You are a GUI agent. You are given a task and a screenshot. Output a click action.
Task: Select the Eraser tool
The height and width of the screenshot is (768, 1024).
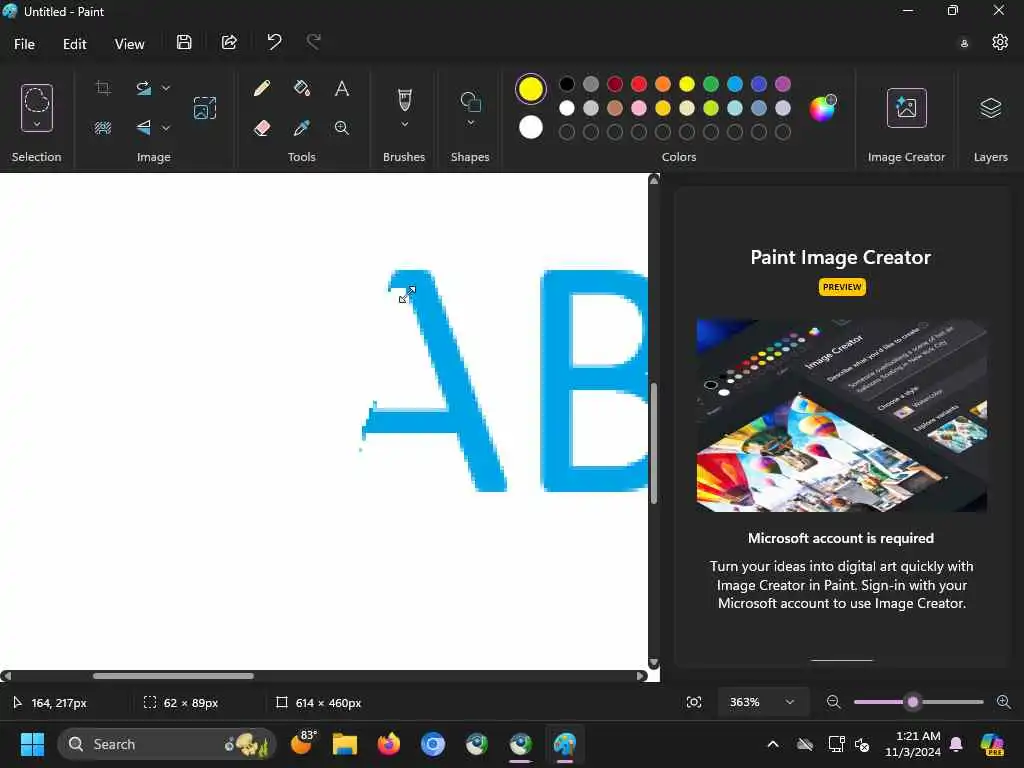262,128
